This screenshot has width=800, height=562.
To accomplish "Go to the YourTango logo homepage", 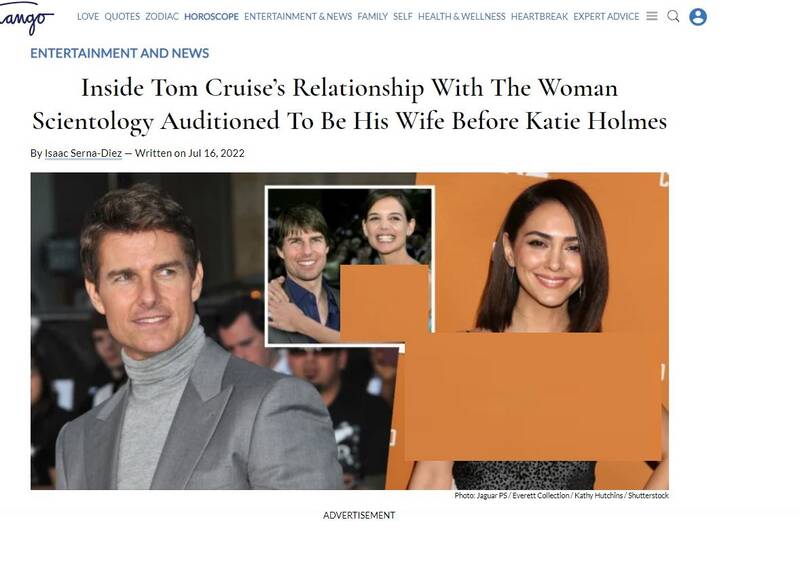I will coord(26,19).
